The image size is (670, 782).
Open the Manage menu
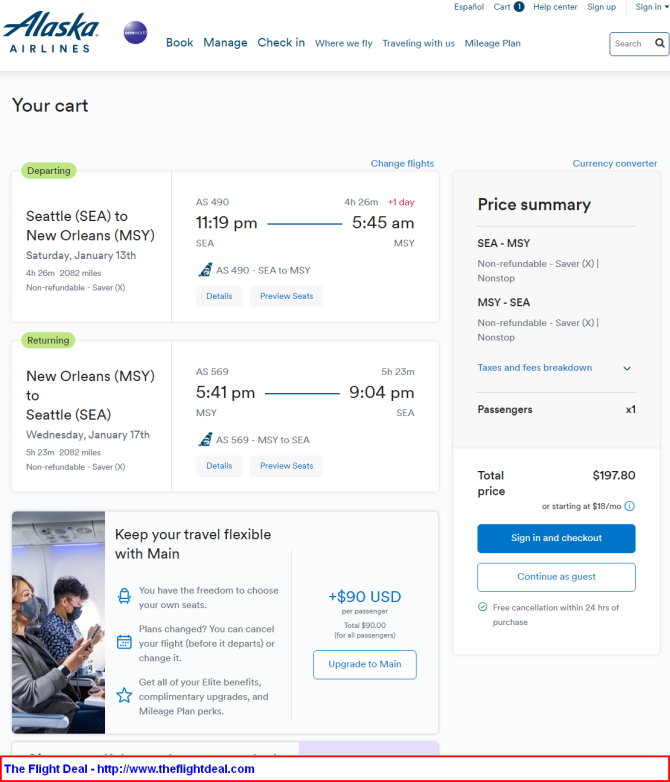pyautogui.click(x=225, y=43)
